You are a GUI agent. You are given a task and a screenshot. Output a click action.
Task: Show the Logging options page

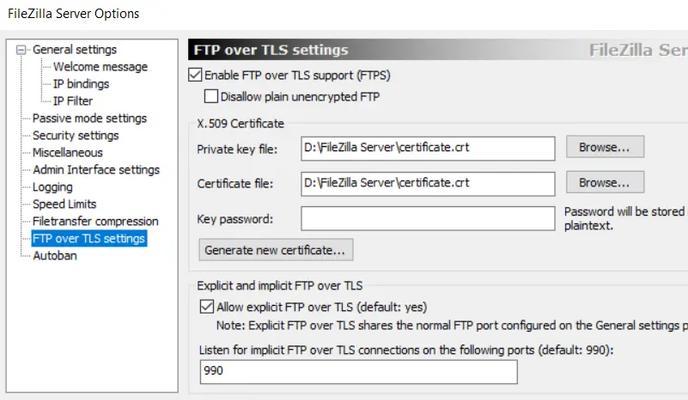coord(53,187)
